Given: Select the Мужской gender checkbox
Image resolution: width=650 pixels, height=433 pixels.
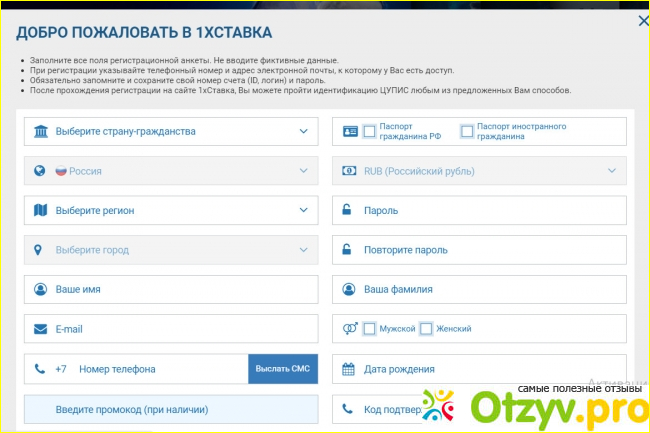Looking at the screenshot, I should coord(370,329).
